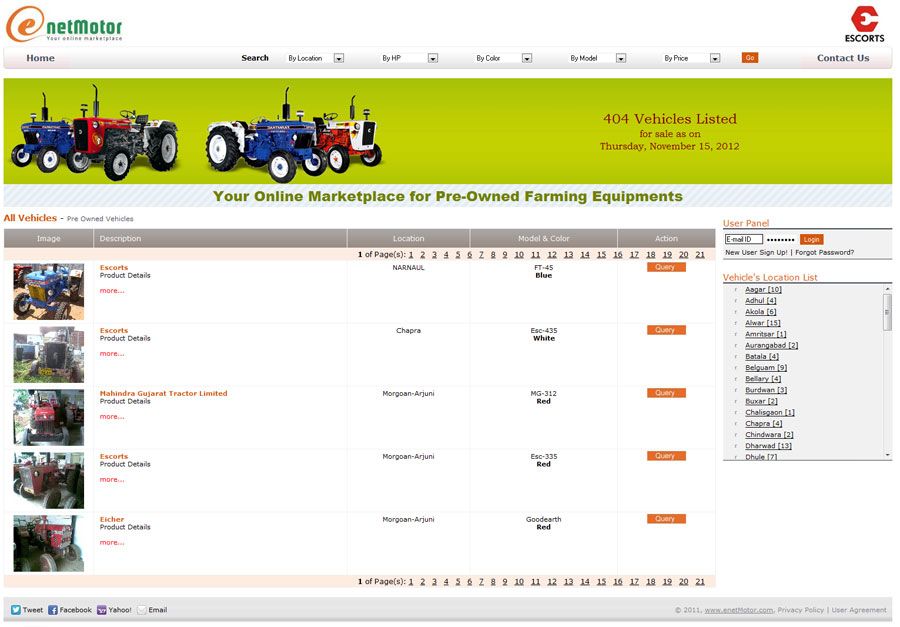Select Burdwan [3] location
Screen dimensions: 900x627
click(x=766, y=390)
